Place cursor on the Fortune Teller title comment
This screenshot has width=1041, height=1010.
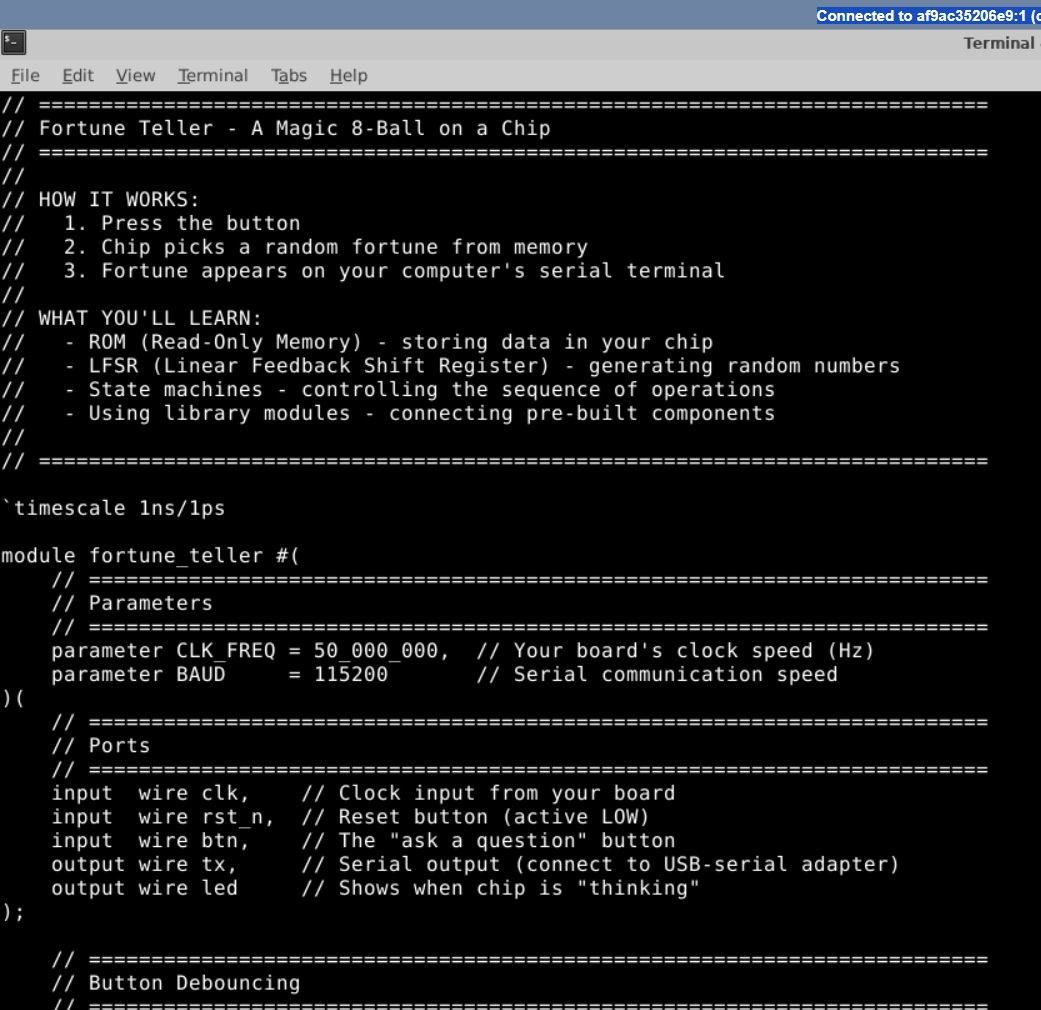[x=294, y=128]
